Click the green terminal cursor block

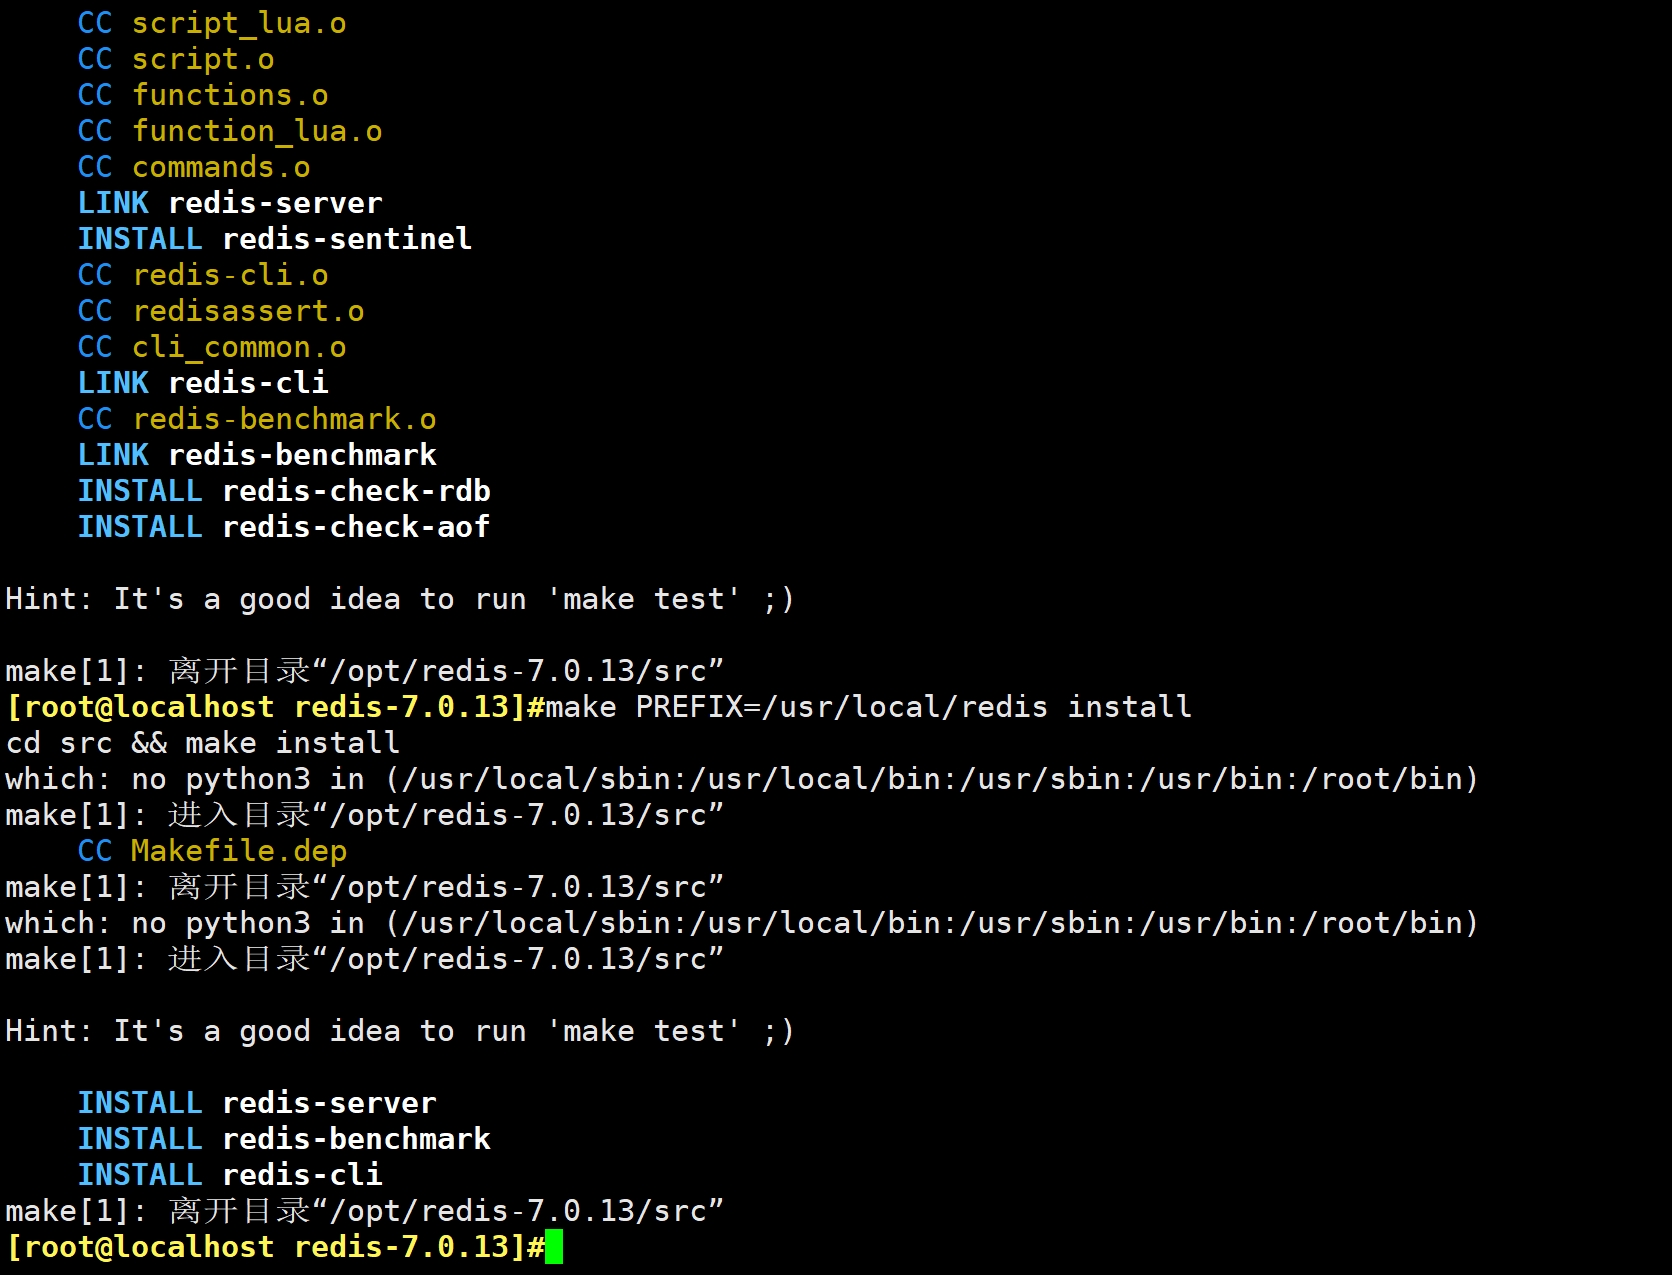coord(554,1247)
